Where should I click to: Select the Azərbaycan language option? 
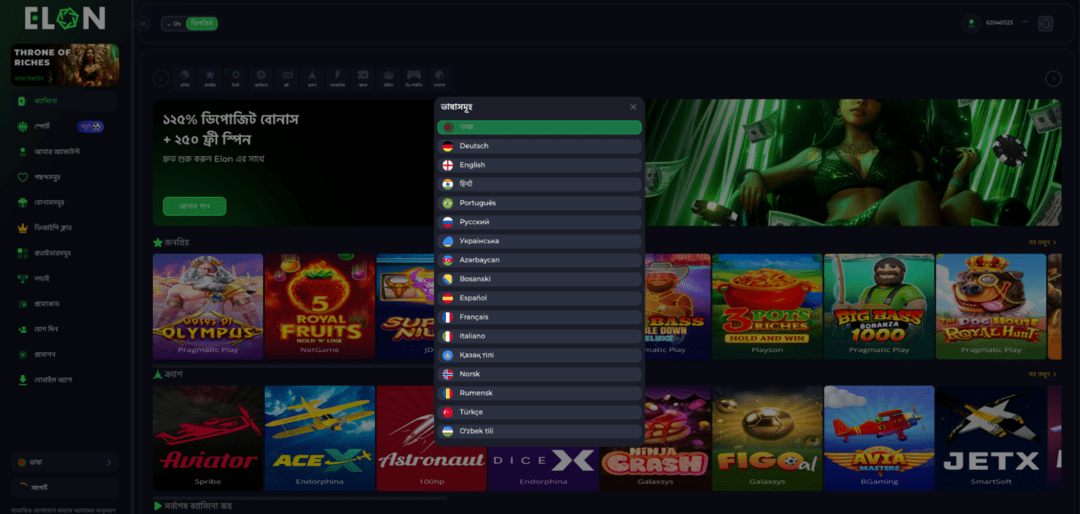[539, 260]
